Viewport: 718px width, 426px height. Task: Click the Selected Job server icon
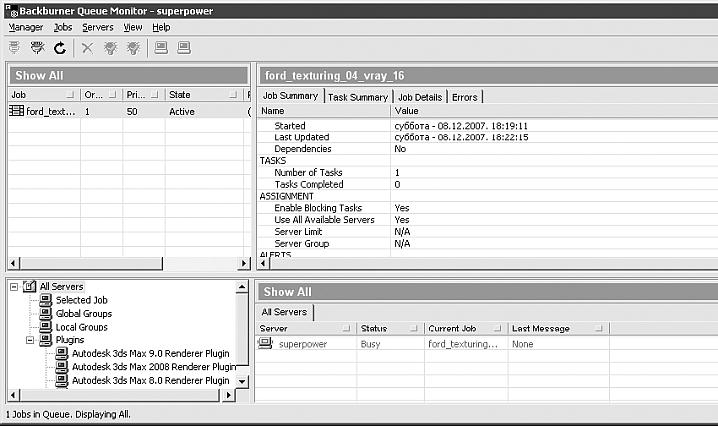pyautogui.click(x=45, y=300)
